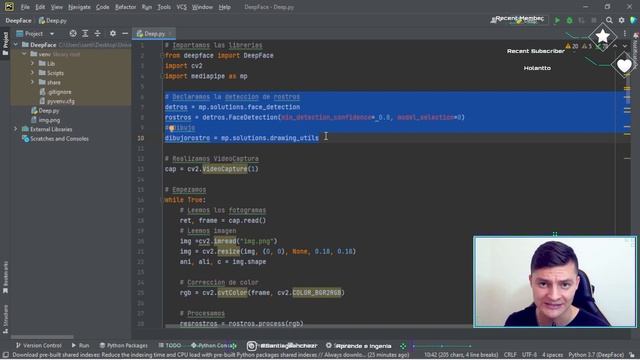Viewport: 640px width, 360px height.
Task: Click the Project panel horizontal scrollbar
Action: click(42, 337)
